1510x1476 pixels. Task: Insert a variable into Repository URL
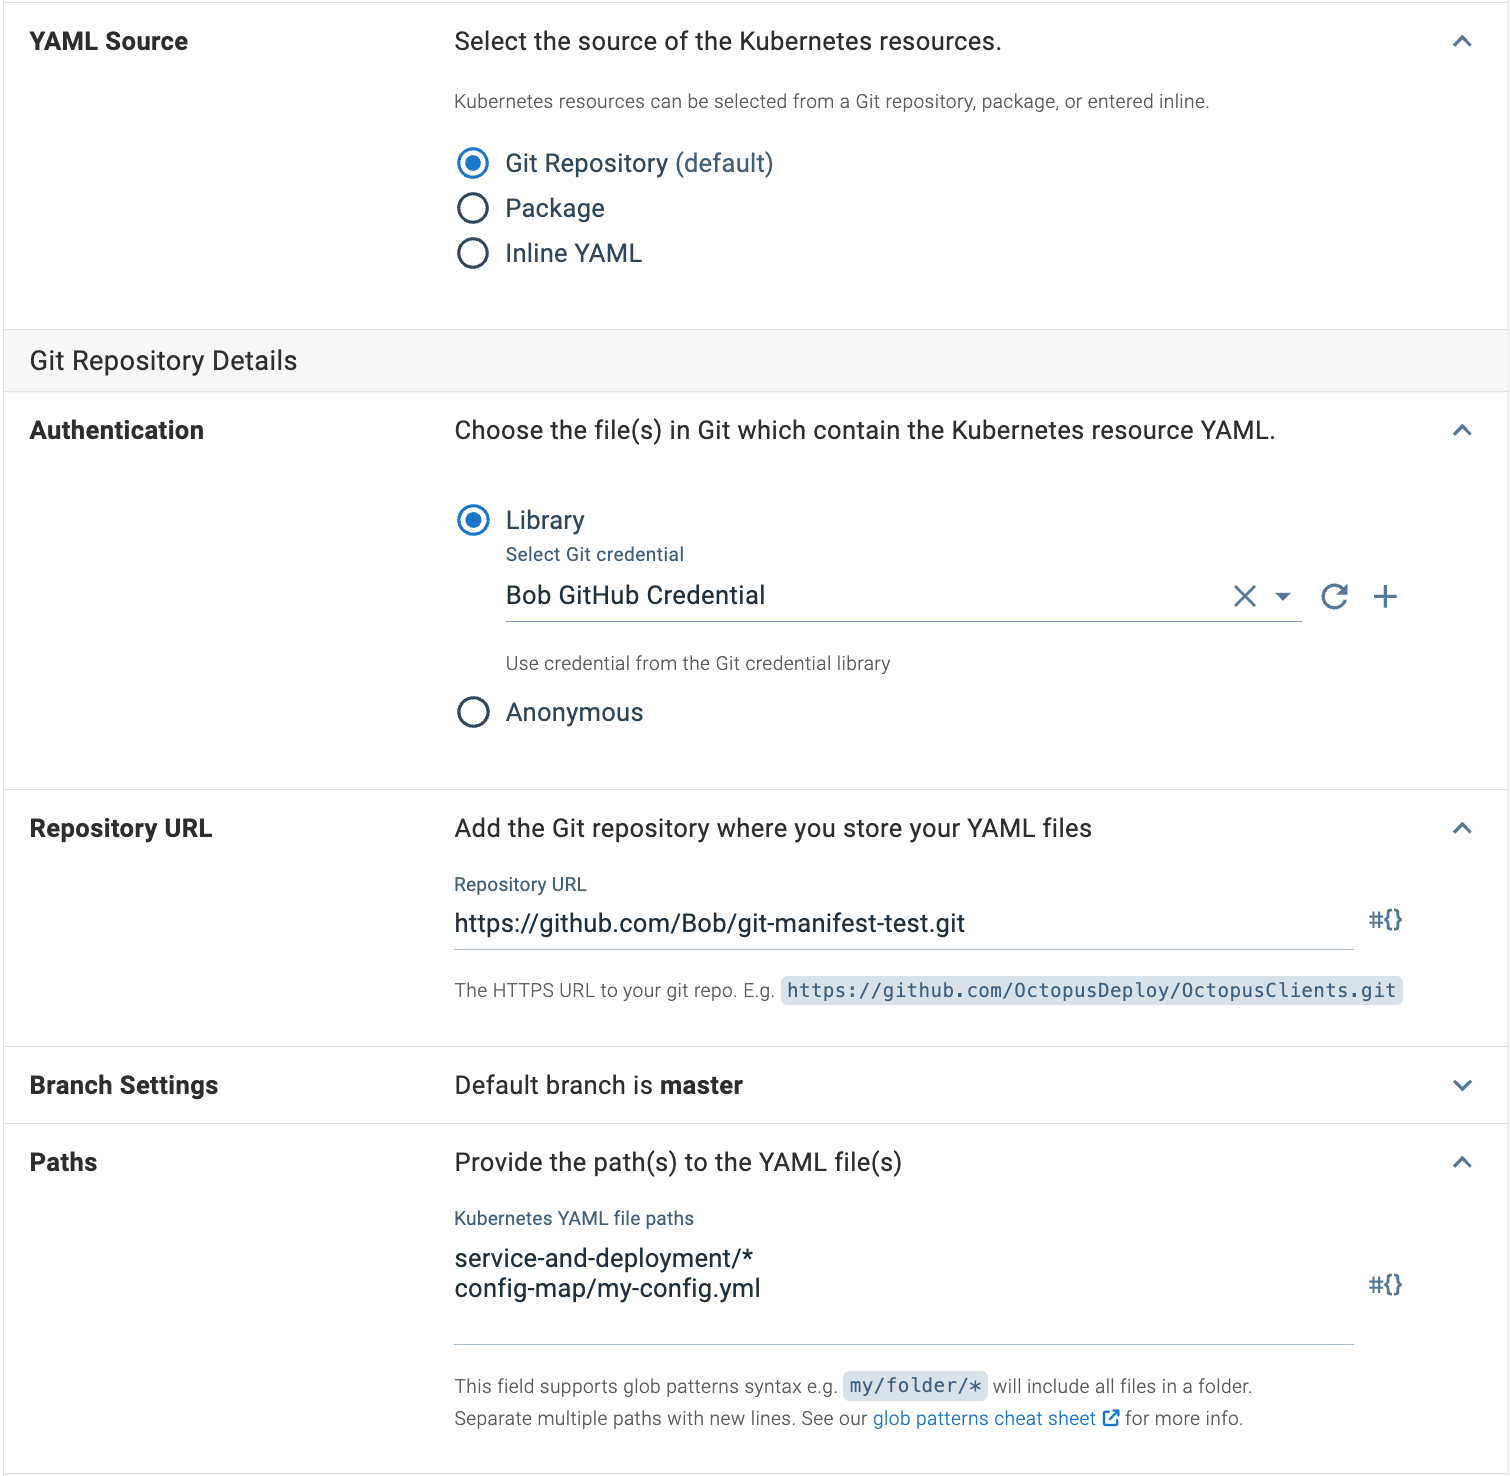tap(1385, 920)
